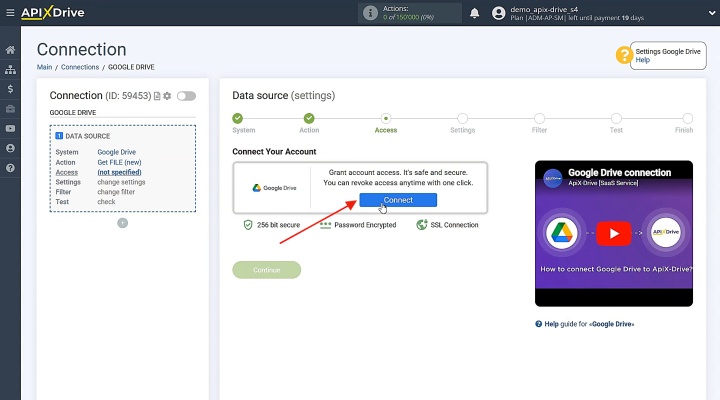Select the System step in wizard
Screen dimensions: 720x400
click(237, 118)
